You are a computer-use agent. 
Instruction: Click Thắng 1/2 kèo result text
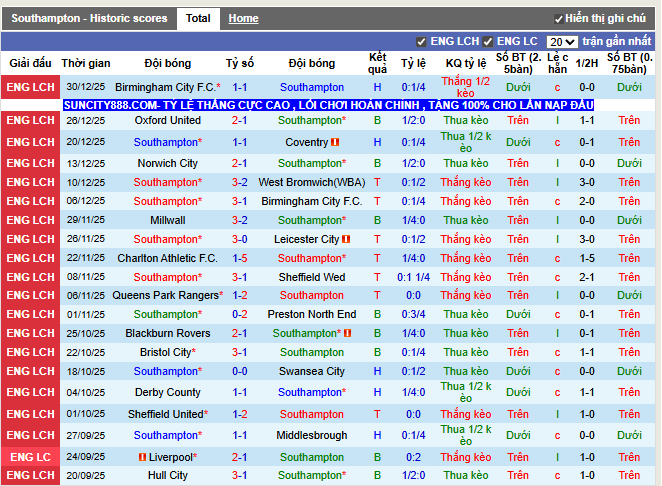pyautogui.click(x=466, y=87)
